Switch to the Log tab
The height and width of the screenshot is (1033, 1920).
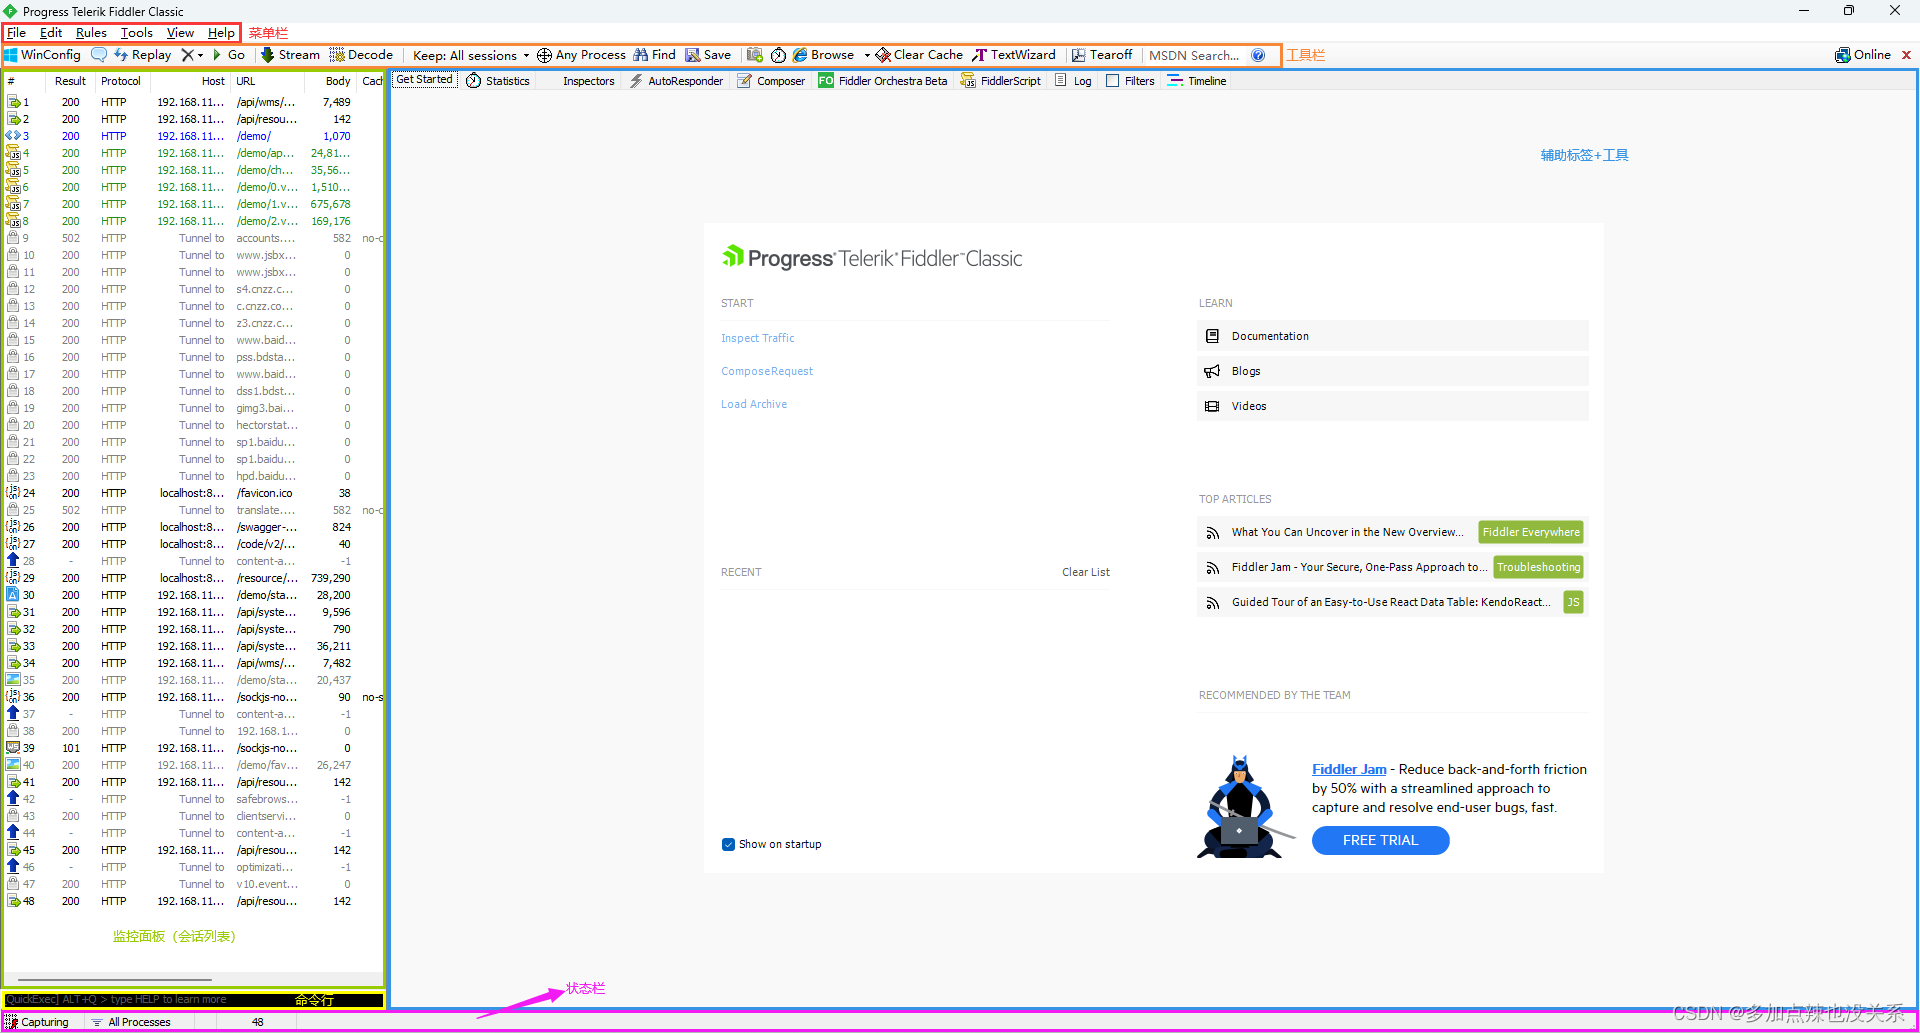(1073, 81)
